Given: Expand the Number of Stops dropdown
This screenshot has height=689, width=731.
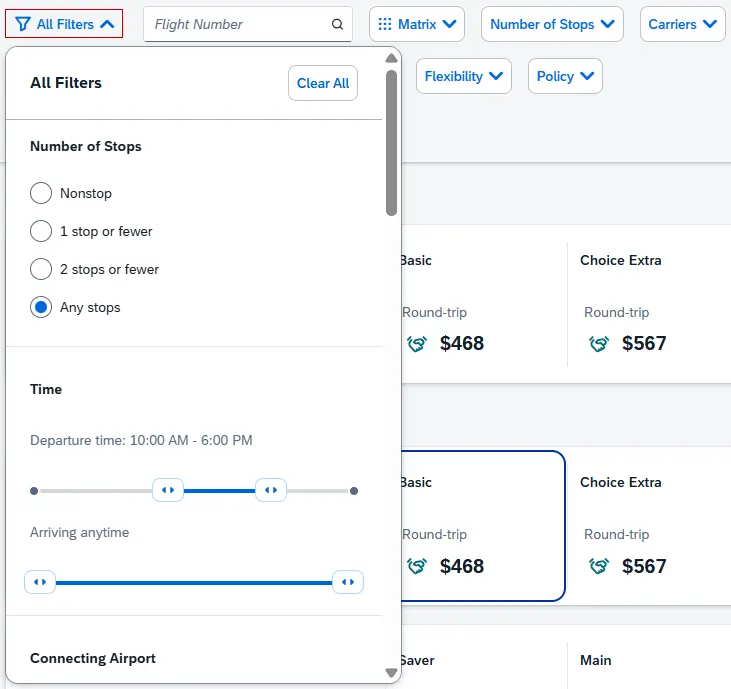Looking at the screenshot, I should click(552, 24).
